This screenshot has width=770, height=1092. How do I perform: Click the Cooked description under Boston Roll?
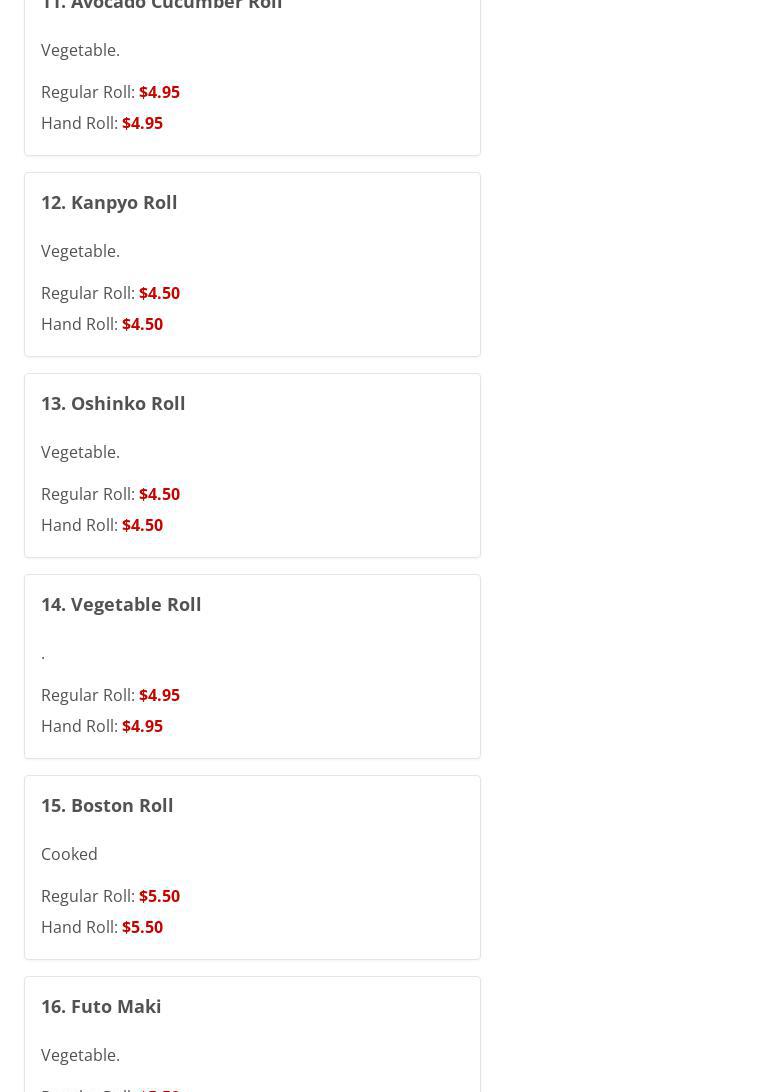click(69, 854)
